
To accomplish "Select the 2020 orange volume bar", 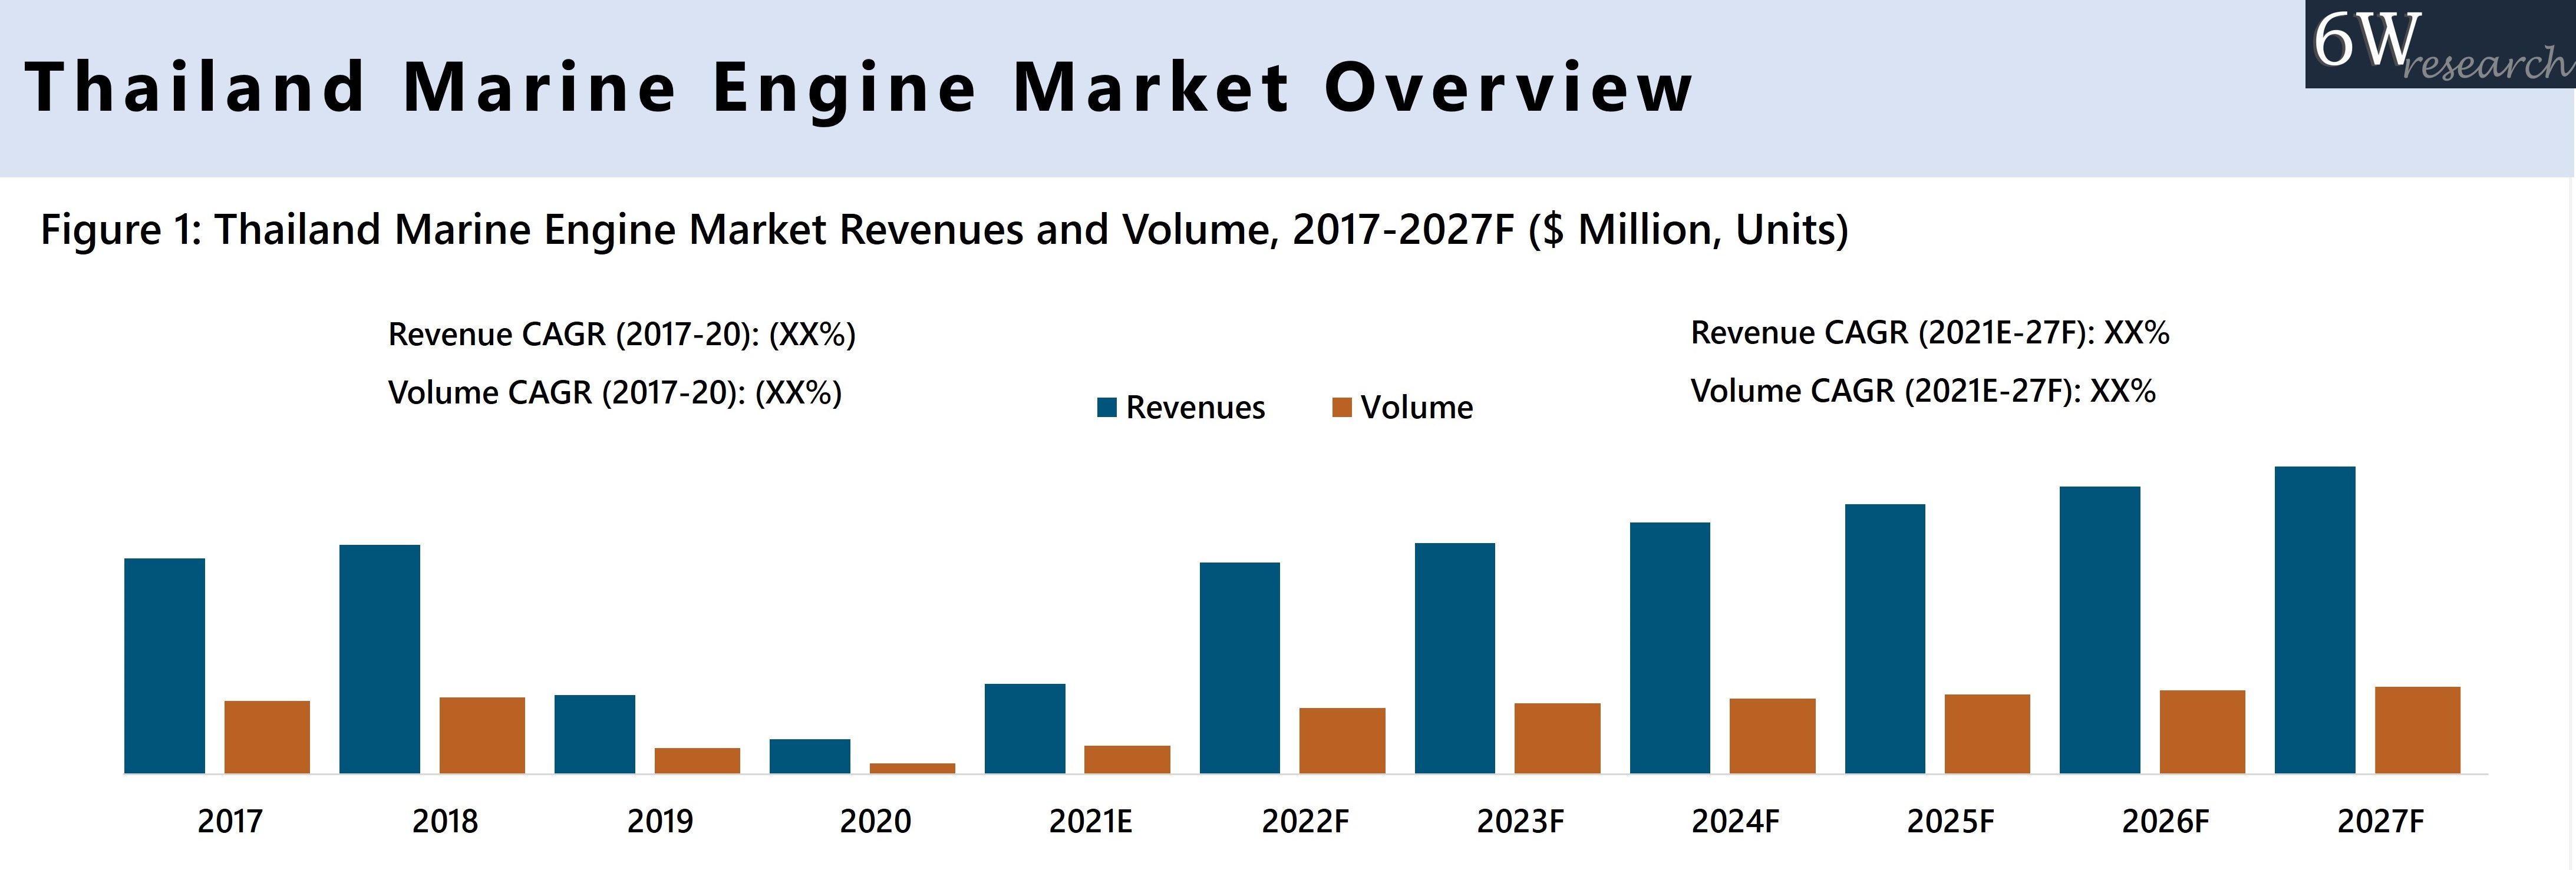I will (912, 768).
